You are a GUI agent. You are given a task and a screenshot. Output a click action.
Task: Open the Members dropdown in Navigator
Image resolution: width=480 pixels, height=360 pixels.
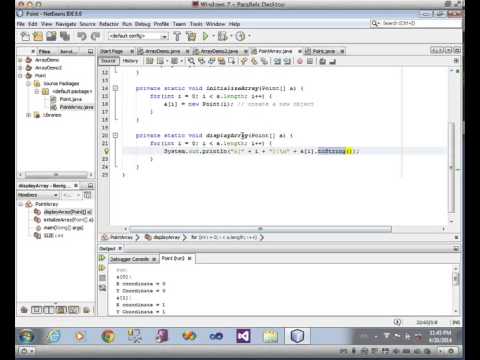(x=38, y=195)
